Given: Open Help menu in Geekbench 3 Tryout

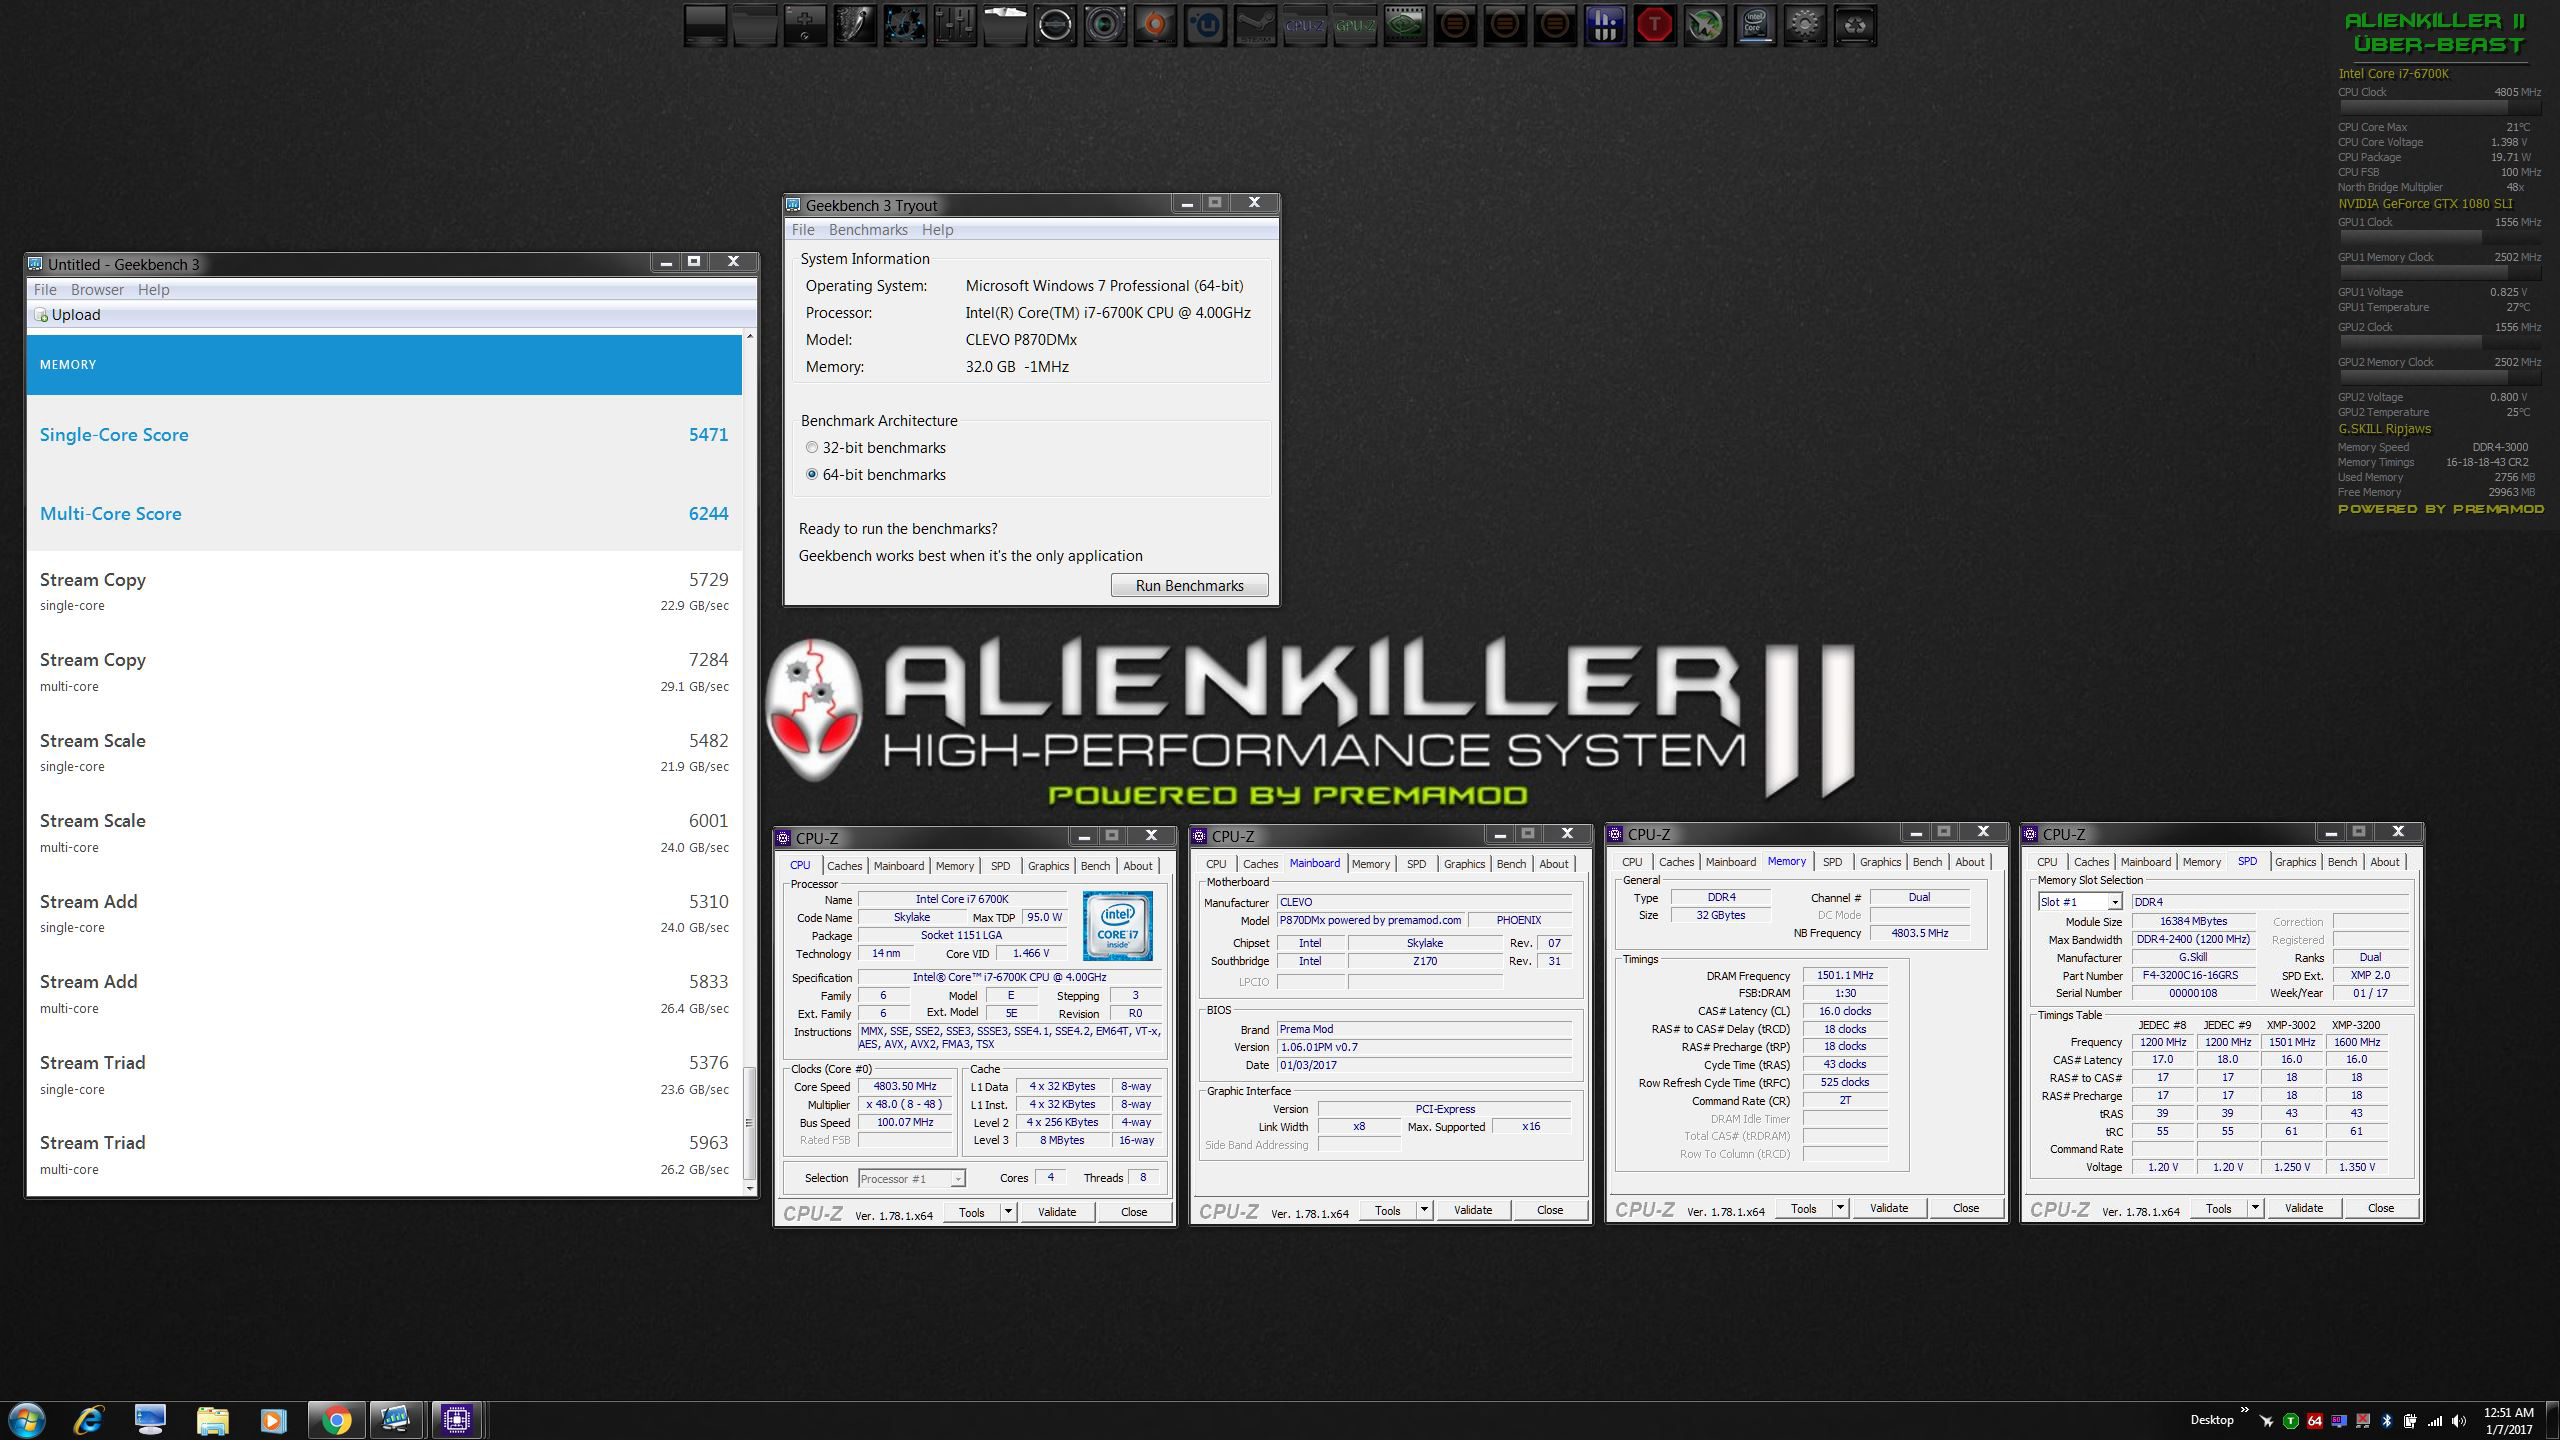Looking at the screenshot, I should coord(937,230).
